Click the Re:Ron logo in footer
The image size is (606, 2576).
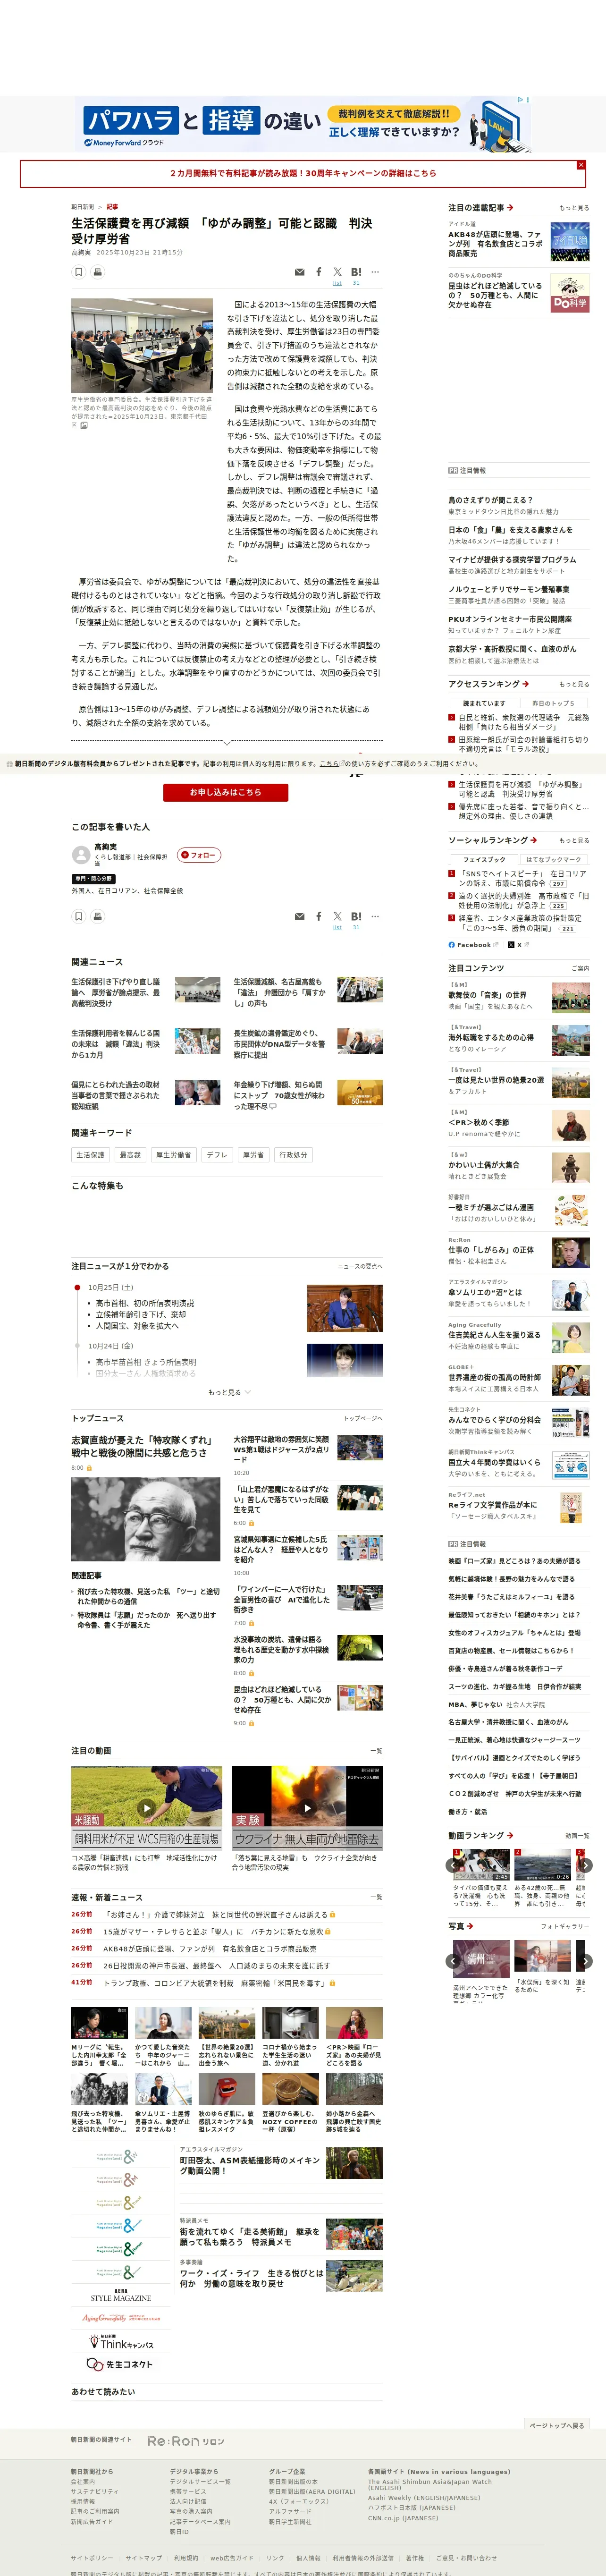pos(186,2441)
